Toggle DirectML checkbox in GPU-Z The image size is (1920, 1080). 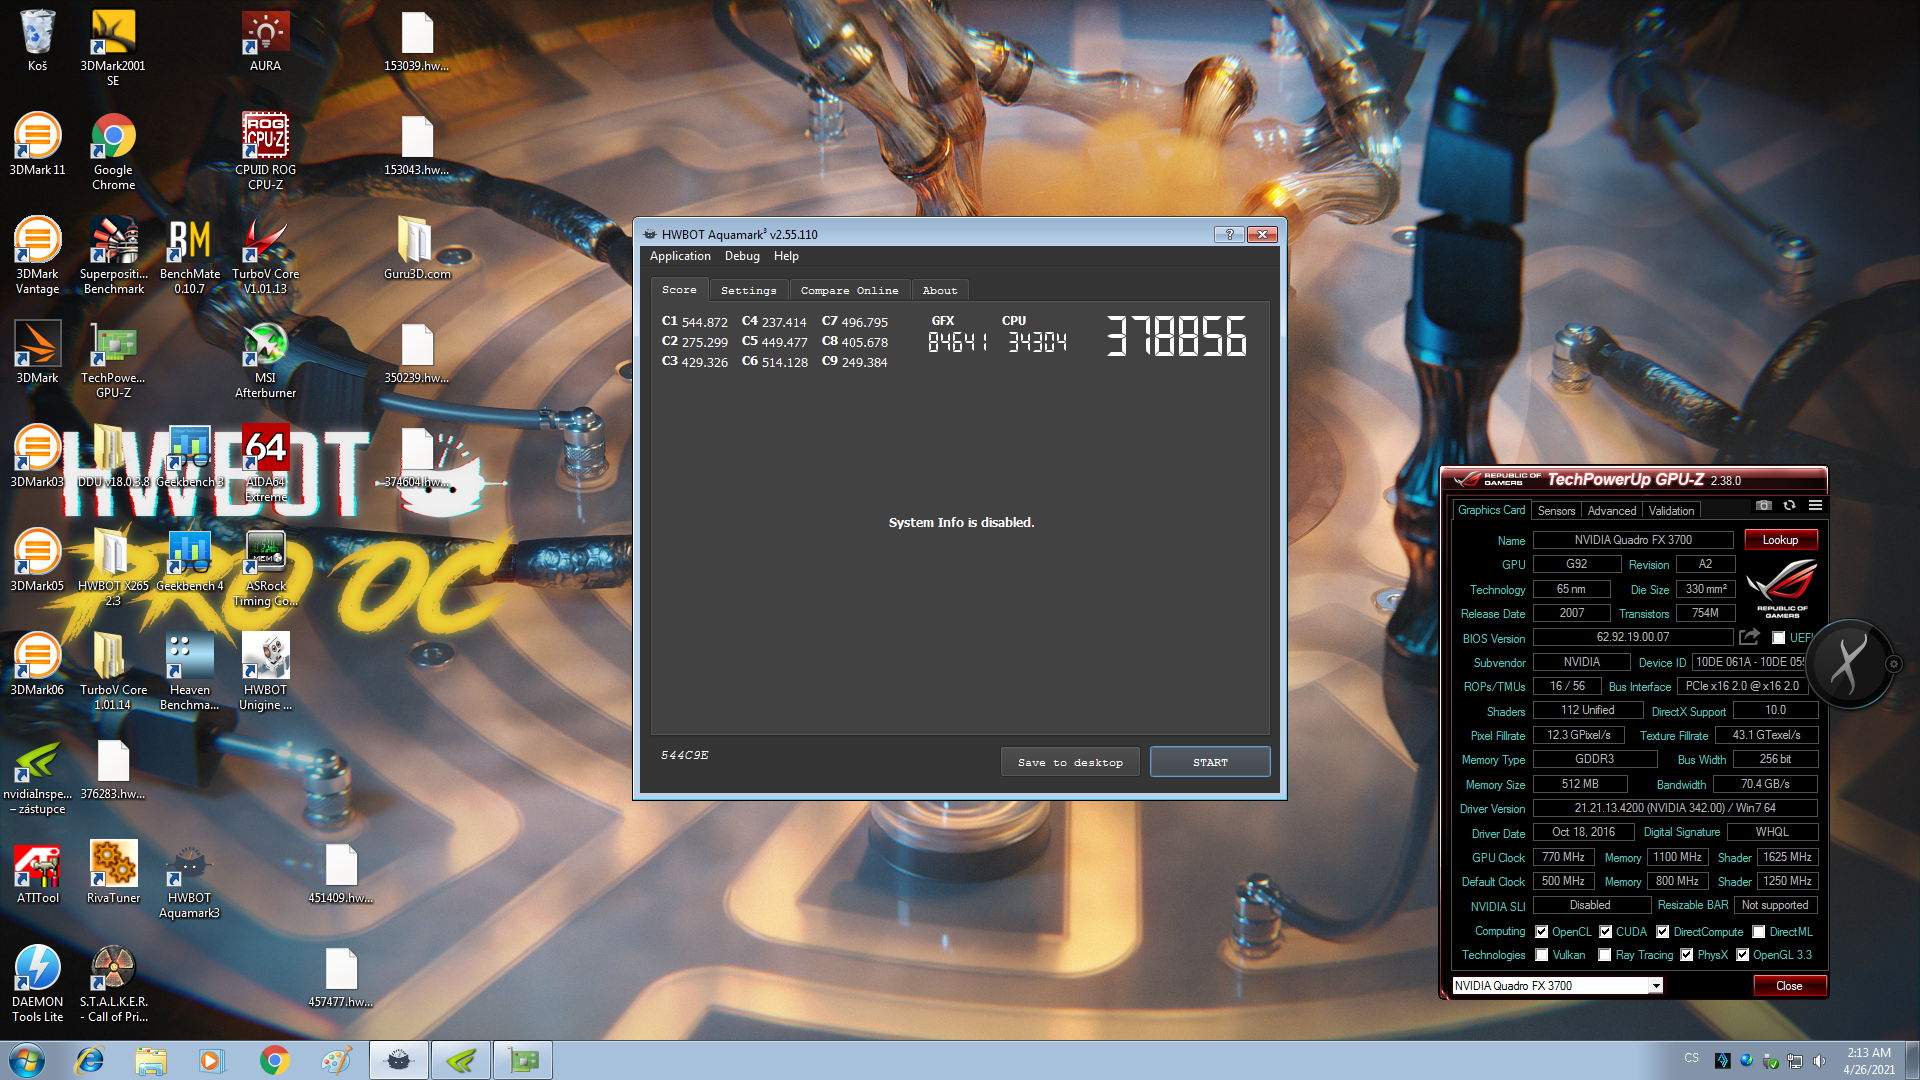(x=1759, y=931)
